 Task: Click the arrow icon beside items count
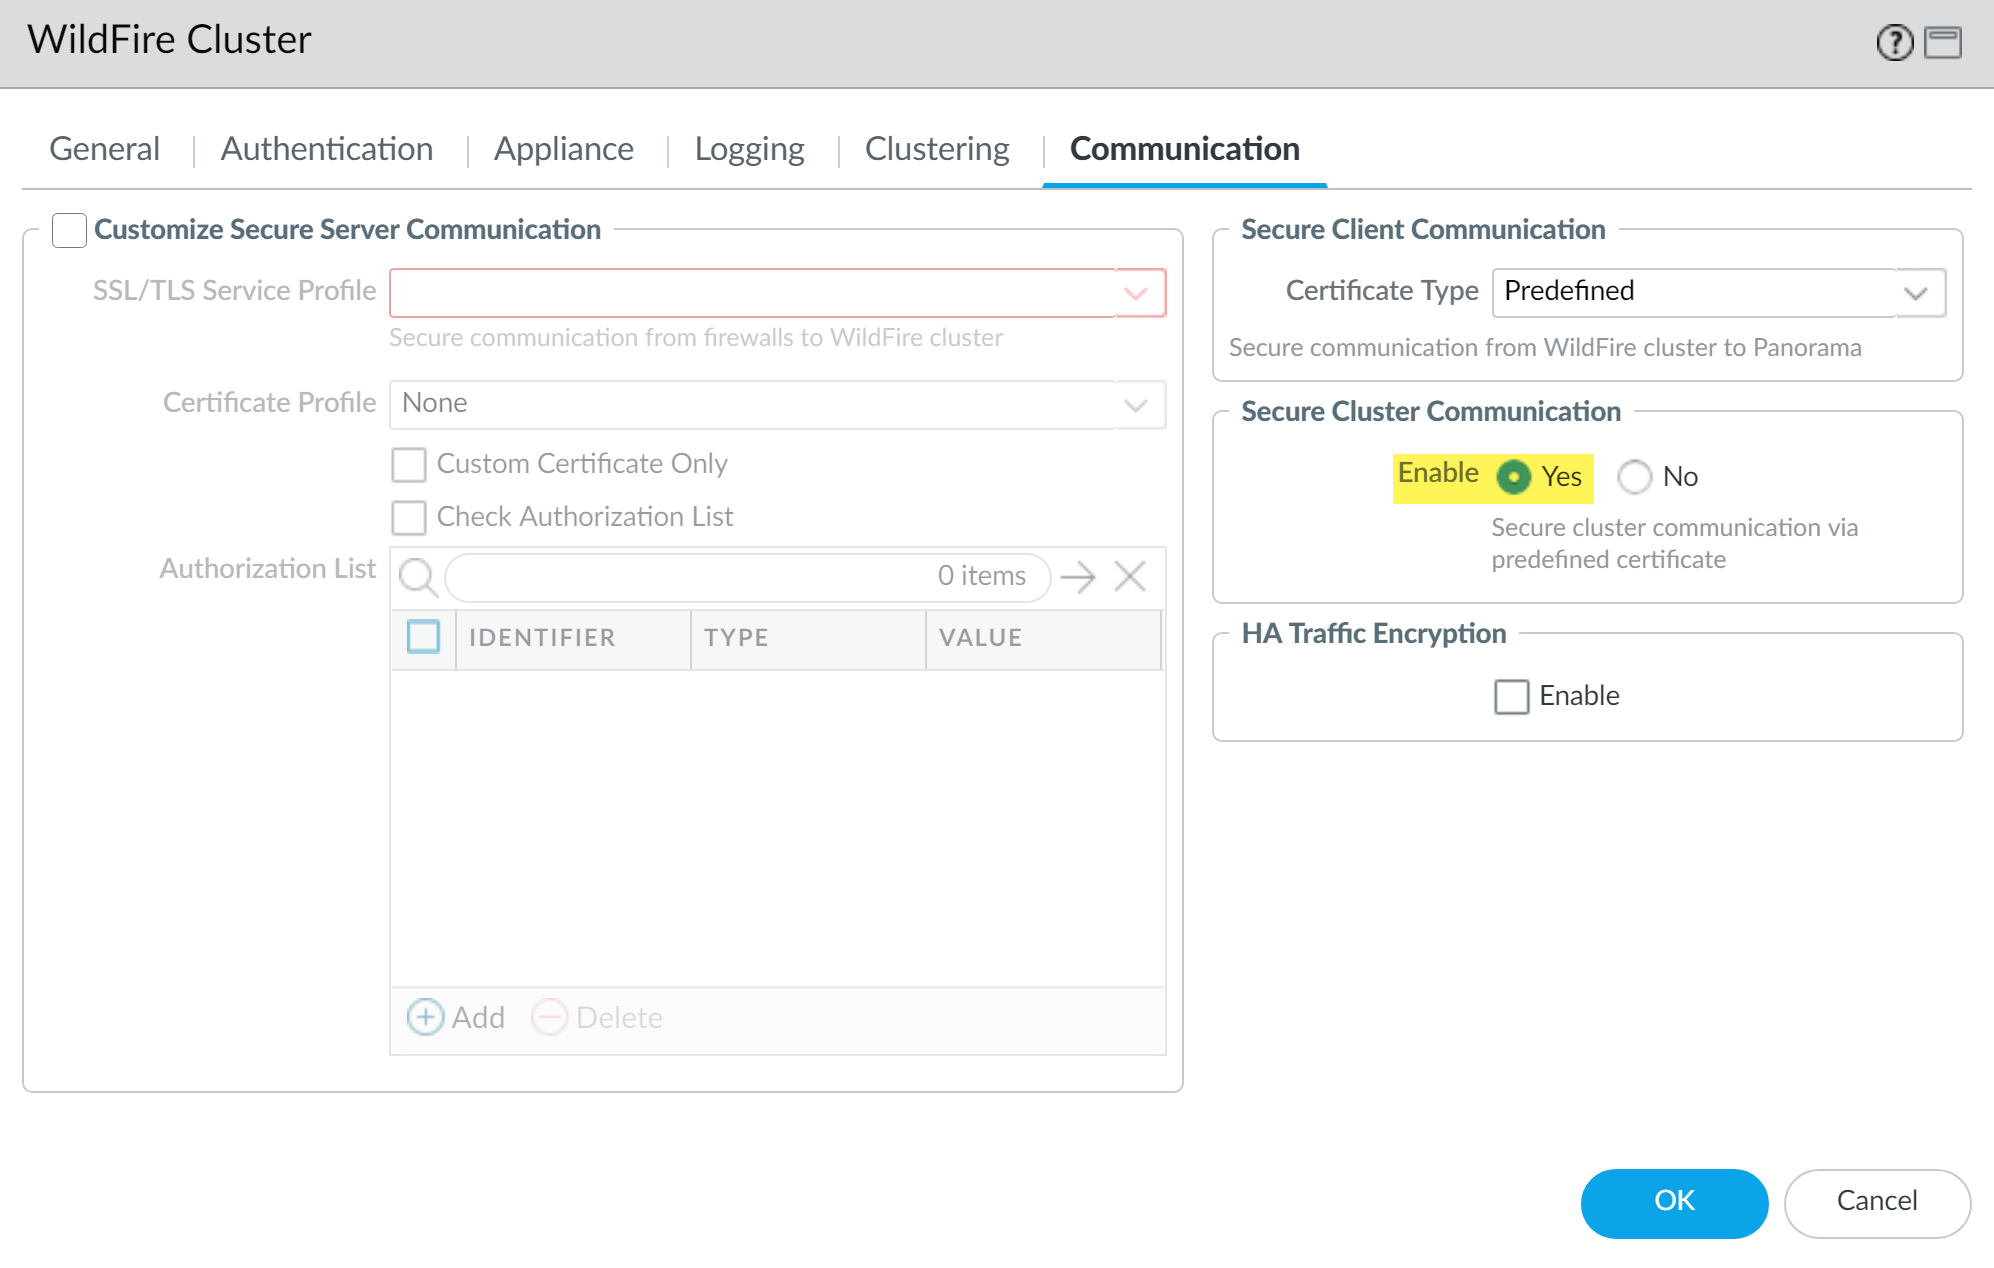click(x=1078, y=577)
